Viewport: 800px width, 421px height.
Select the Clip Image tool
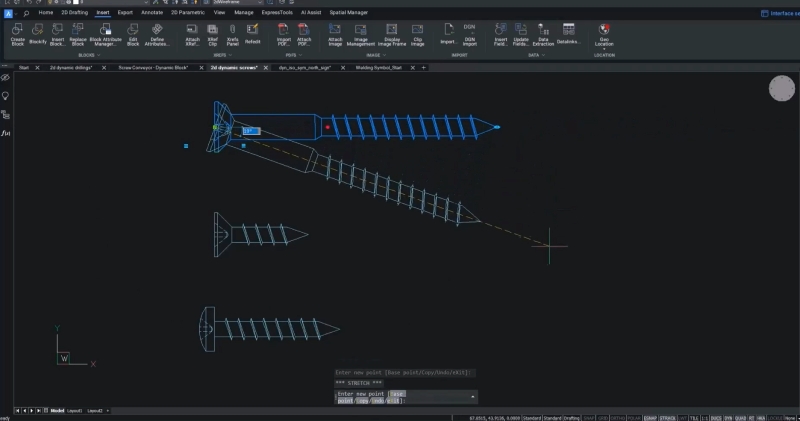pyautogui.click(x=417, y=35)
